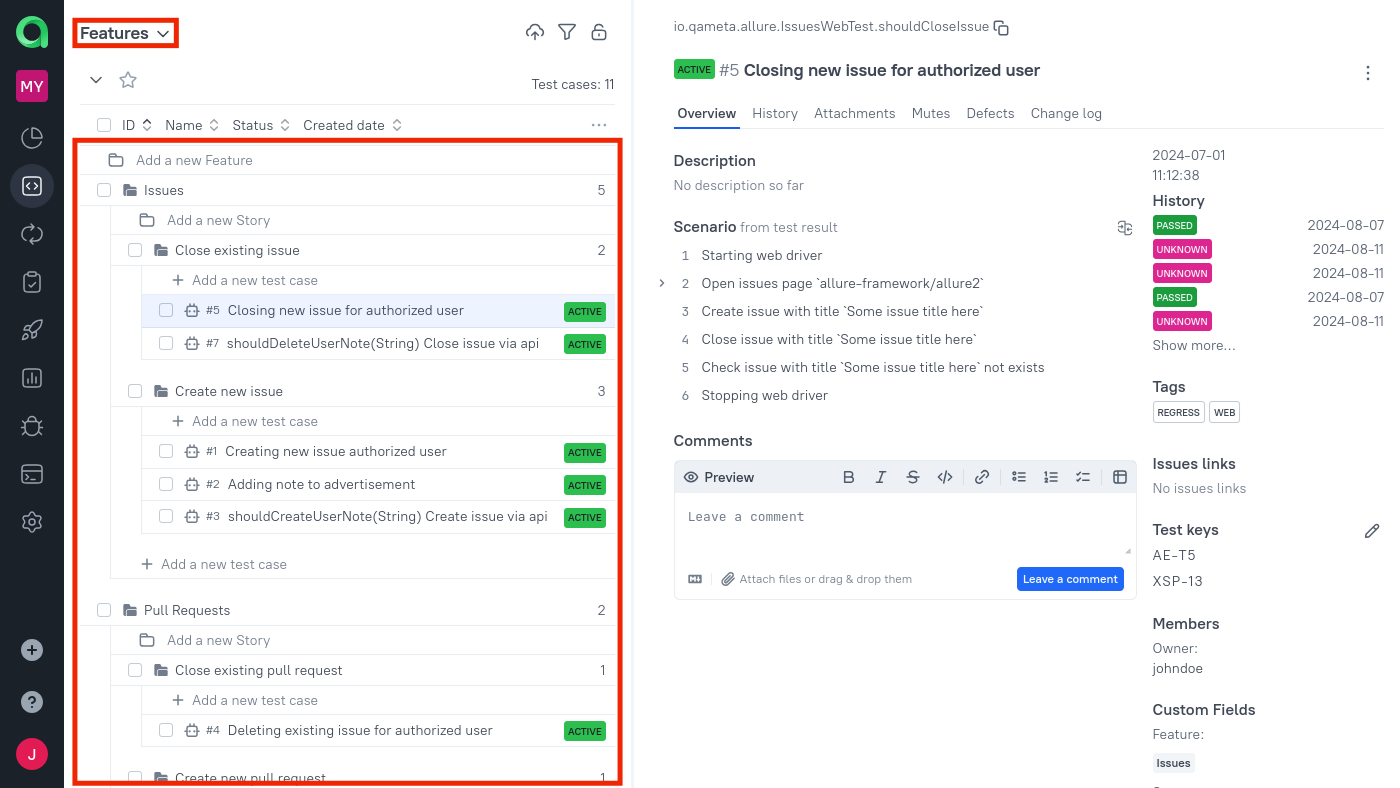Open the jobs rocket sidebar icon
Image resolution: width=1400 pixels, height=788 pixels.
pyautogui.click(x=32, y=330)
